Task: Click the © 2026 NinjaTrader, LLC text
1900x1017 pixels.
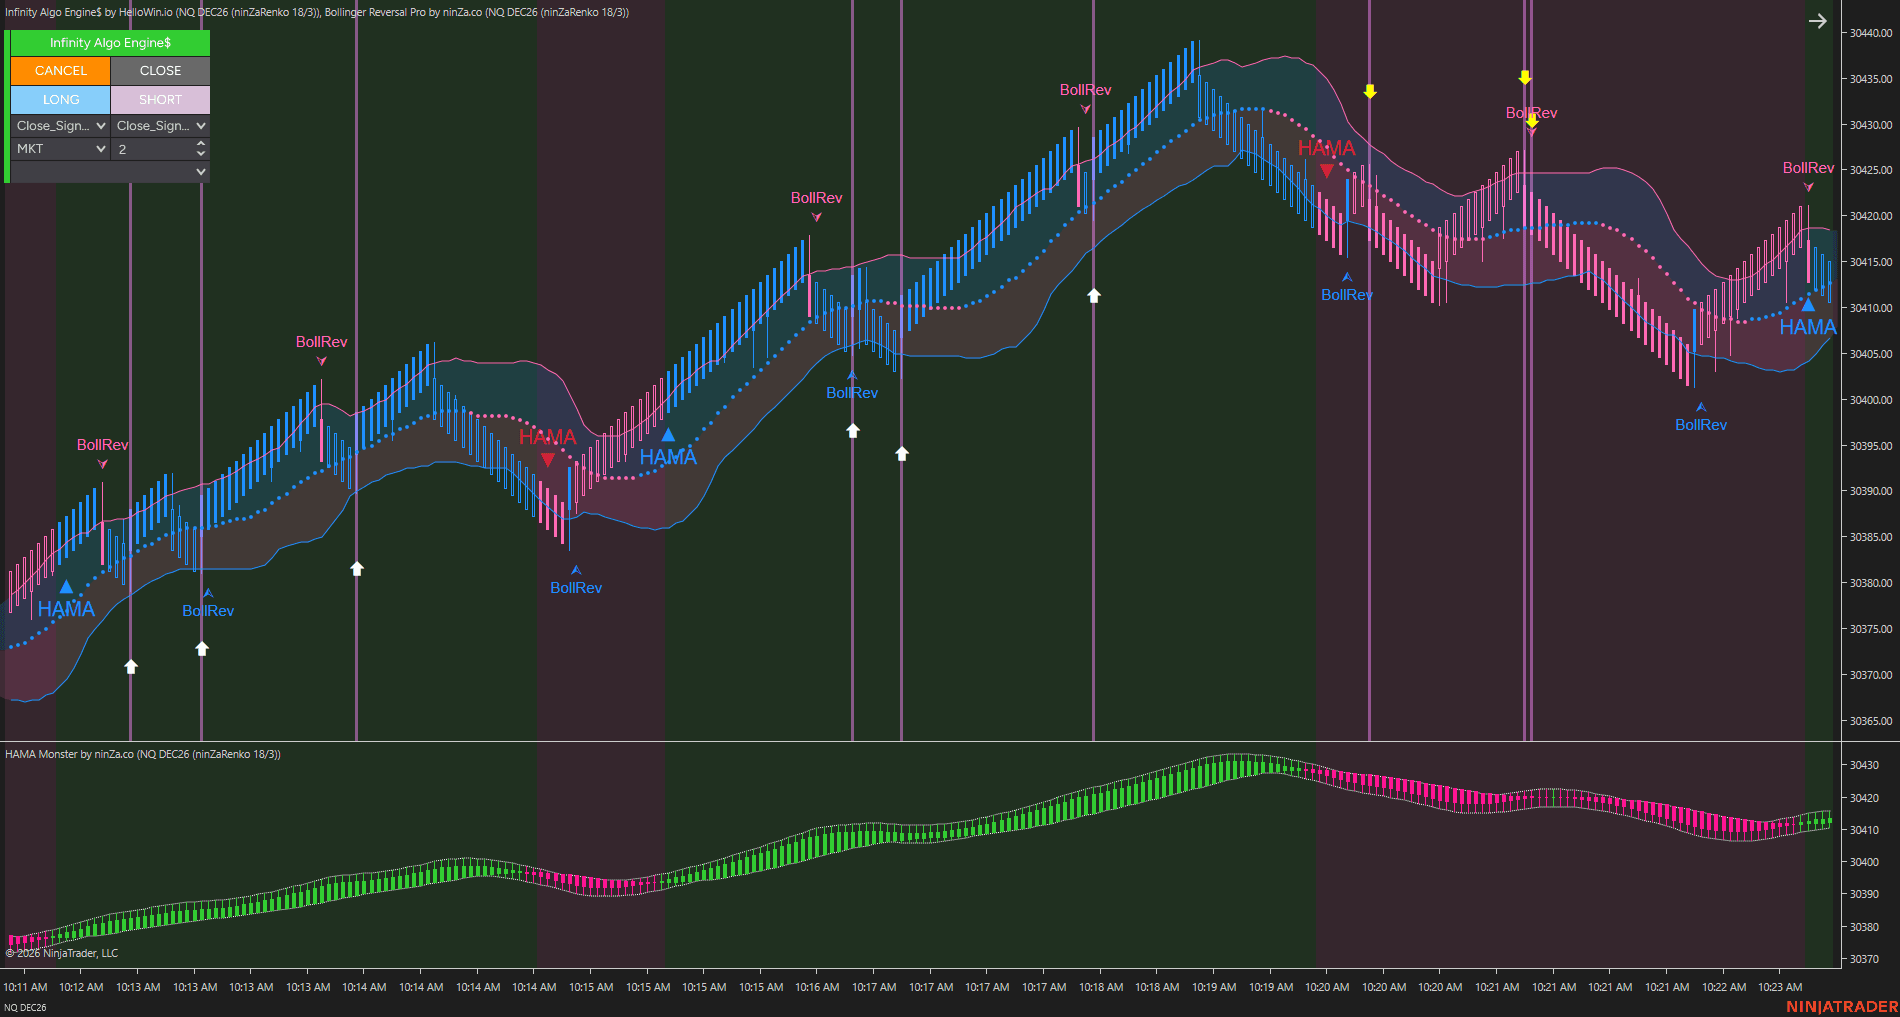Action: point(62,953)
